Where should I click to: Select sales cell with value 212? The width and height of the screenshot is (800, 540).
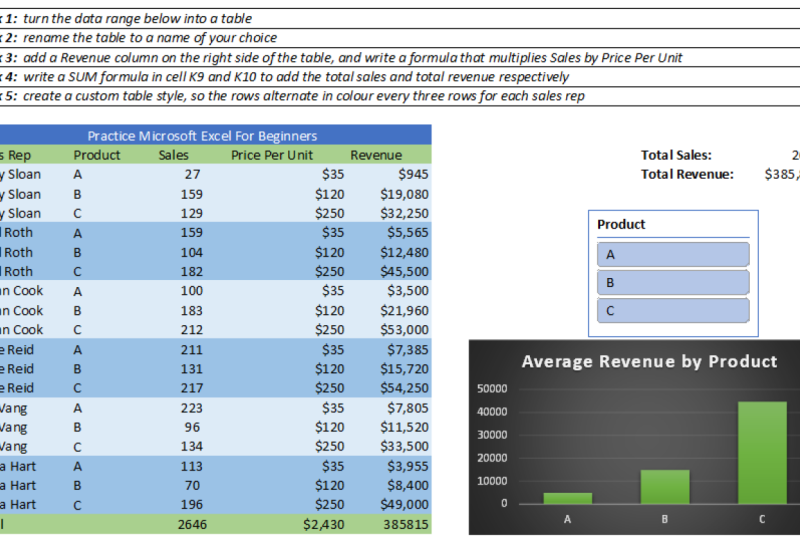coord(192,330)
